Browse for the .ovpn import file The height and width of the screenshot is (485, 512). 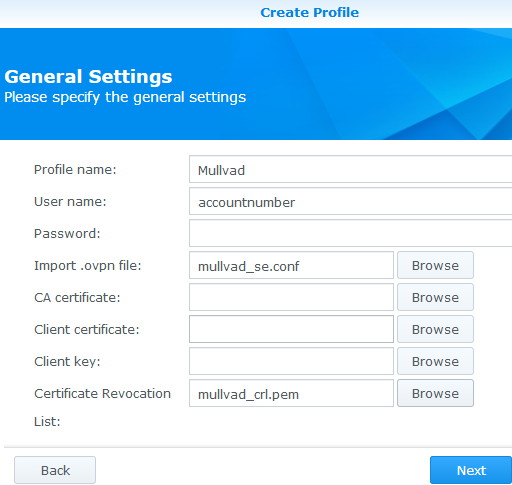coord(435,265)
